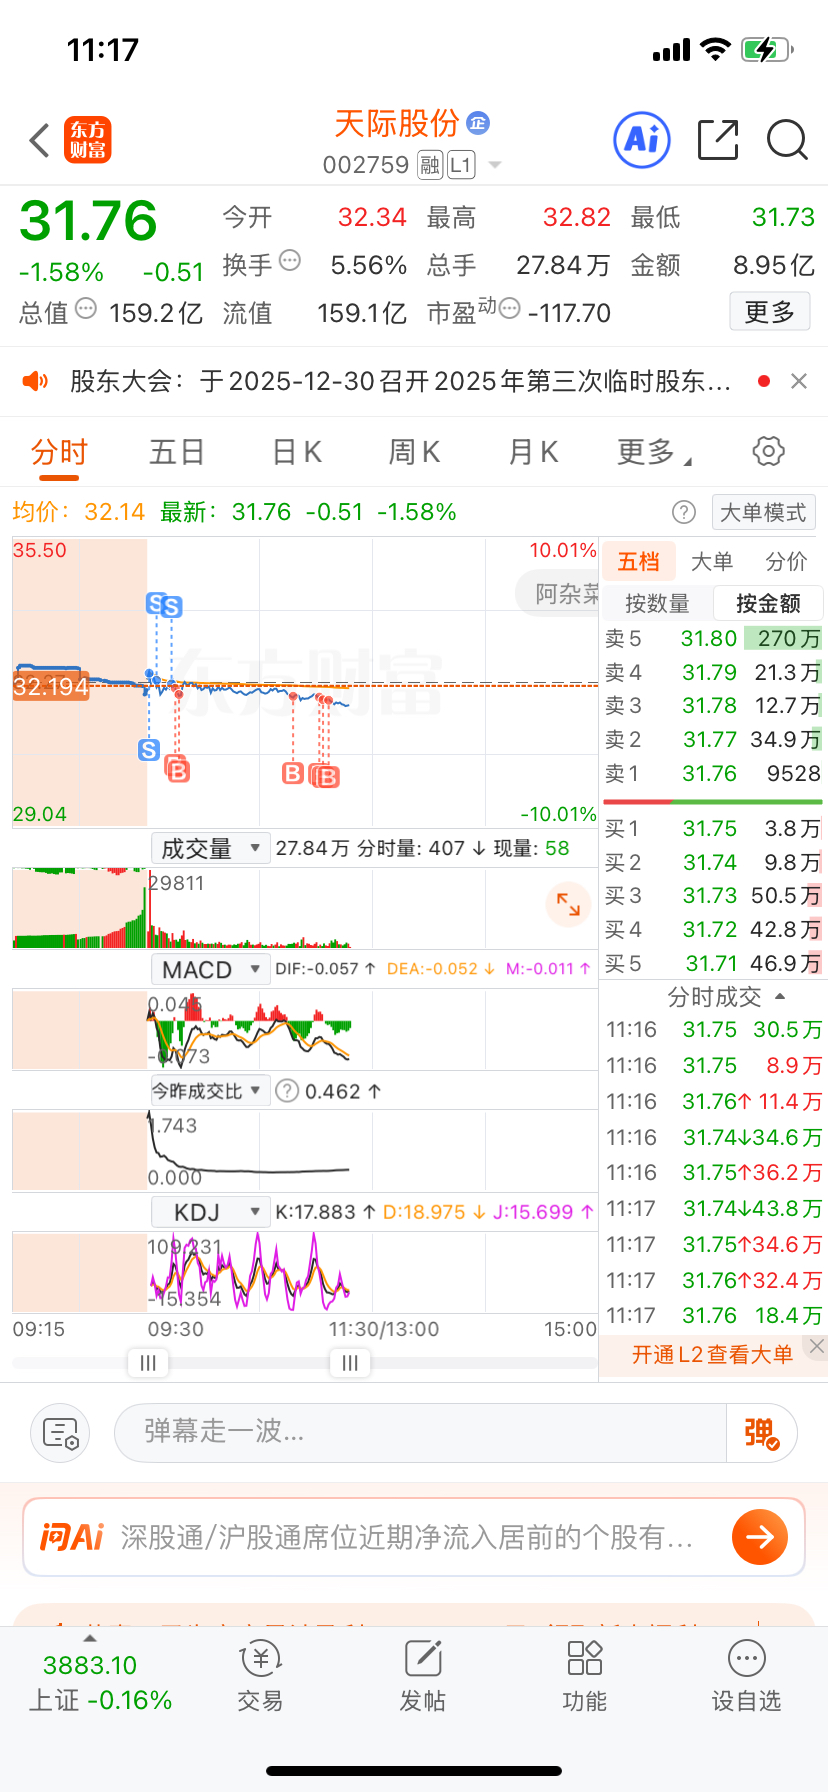Tap the 卖1 31.76 order row

tap(713, 774)
